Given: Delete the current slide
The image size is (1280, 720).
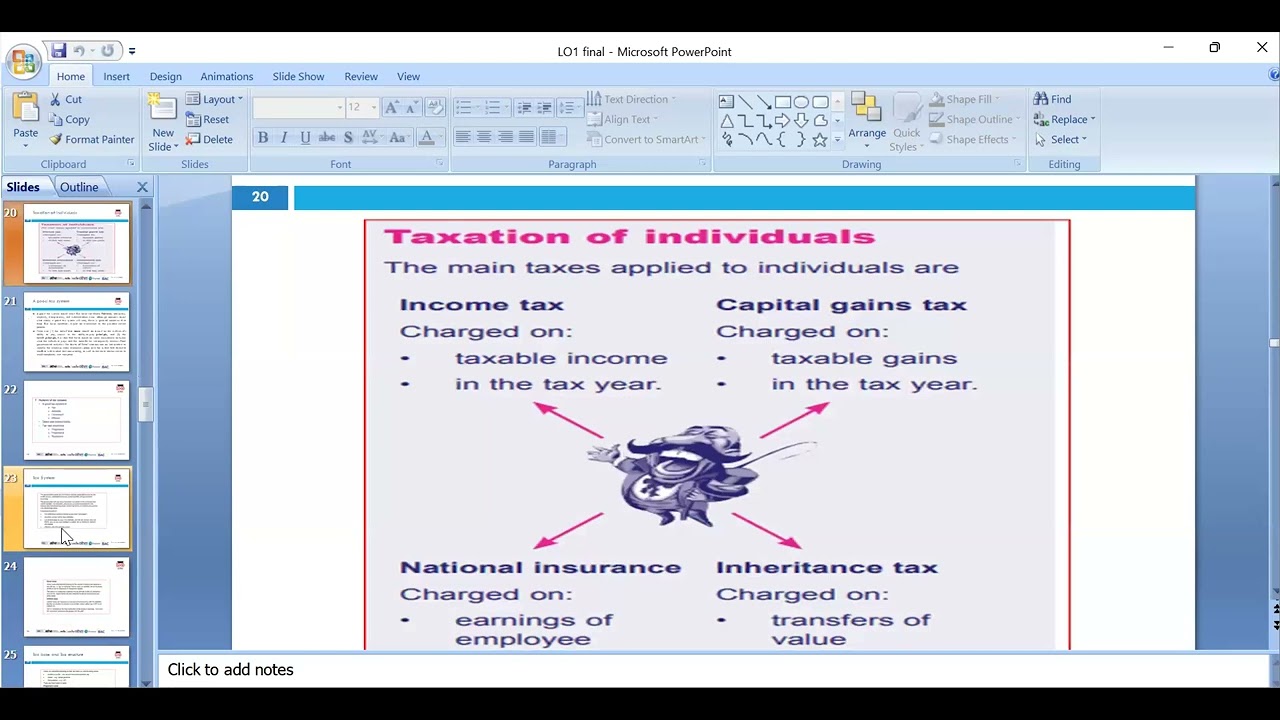Looking at the screenshot, I should [210, 139].
